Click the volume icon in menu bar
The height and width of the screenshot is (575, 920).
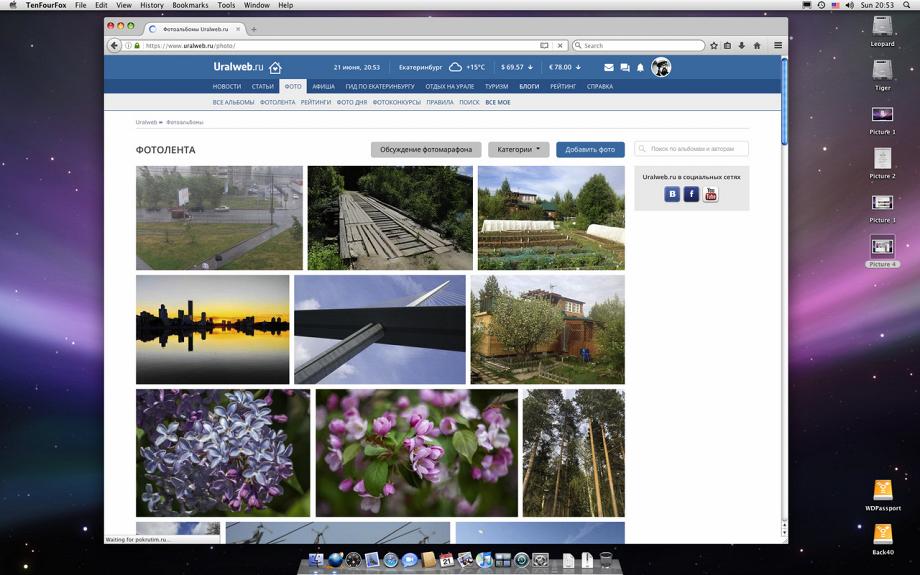coord(850,5)
